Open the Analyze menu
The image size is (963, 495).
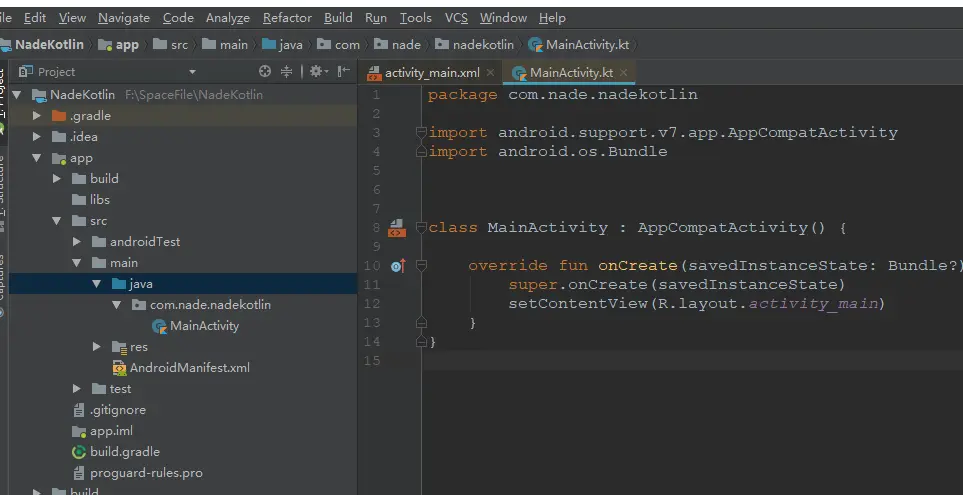pos(228,18)
